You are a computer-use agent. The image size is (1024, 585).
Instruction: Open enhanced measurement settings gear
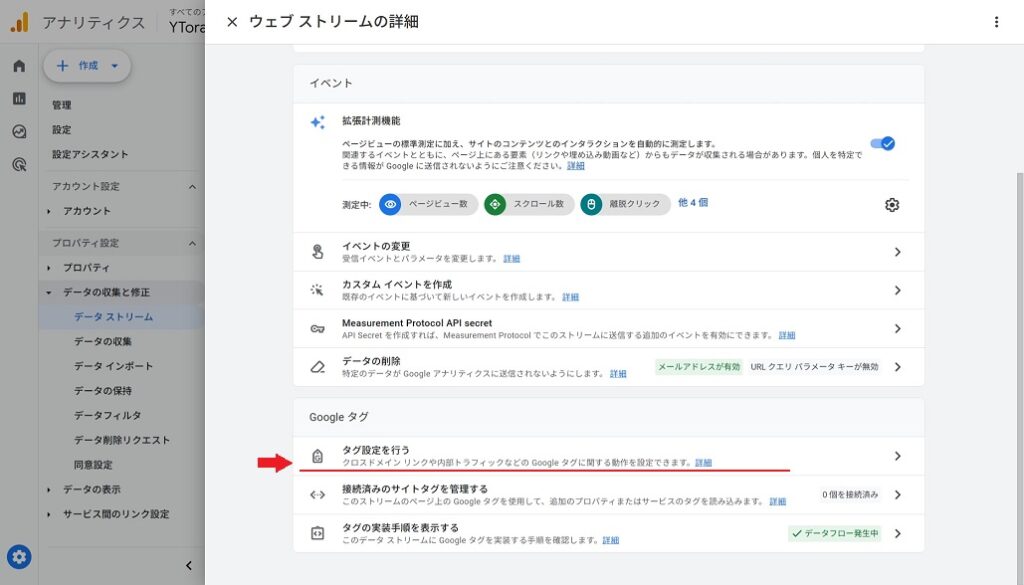pyautogui.click(x=891, y=205)
